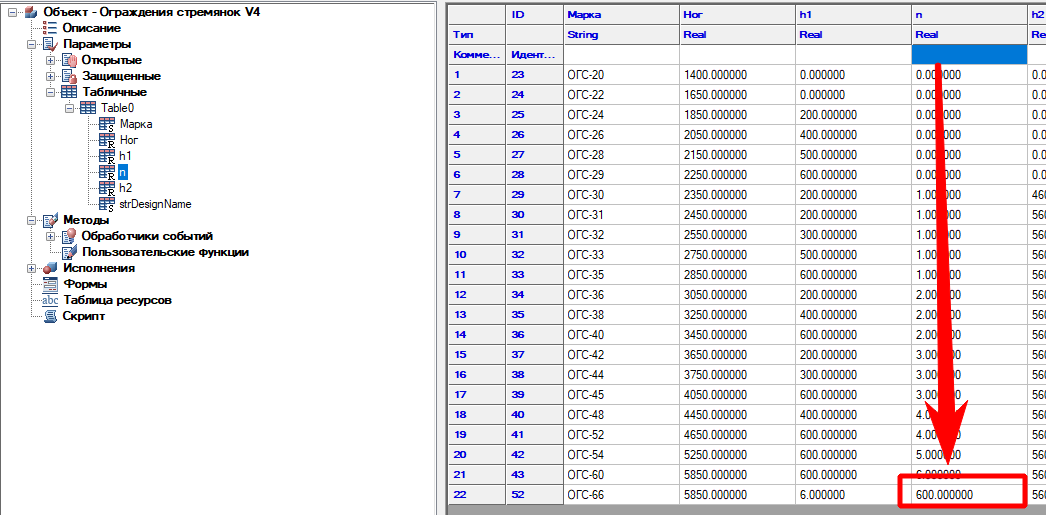The image size is (1046, 515).
Task: Select the h2 column in tree
Action: [125, 188]
